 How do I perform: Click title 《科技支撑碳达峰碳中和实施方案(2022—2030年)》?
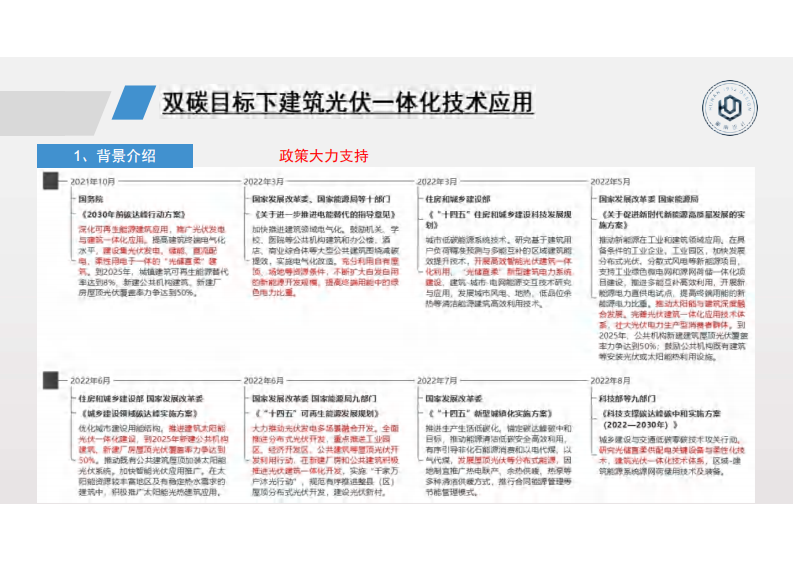click(660, 419)
